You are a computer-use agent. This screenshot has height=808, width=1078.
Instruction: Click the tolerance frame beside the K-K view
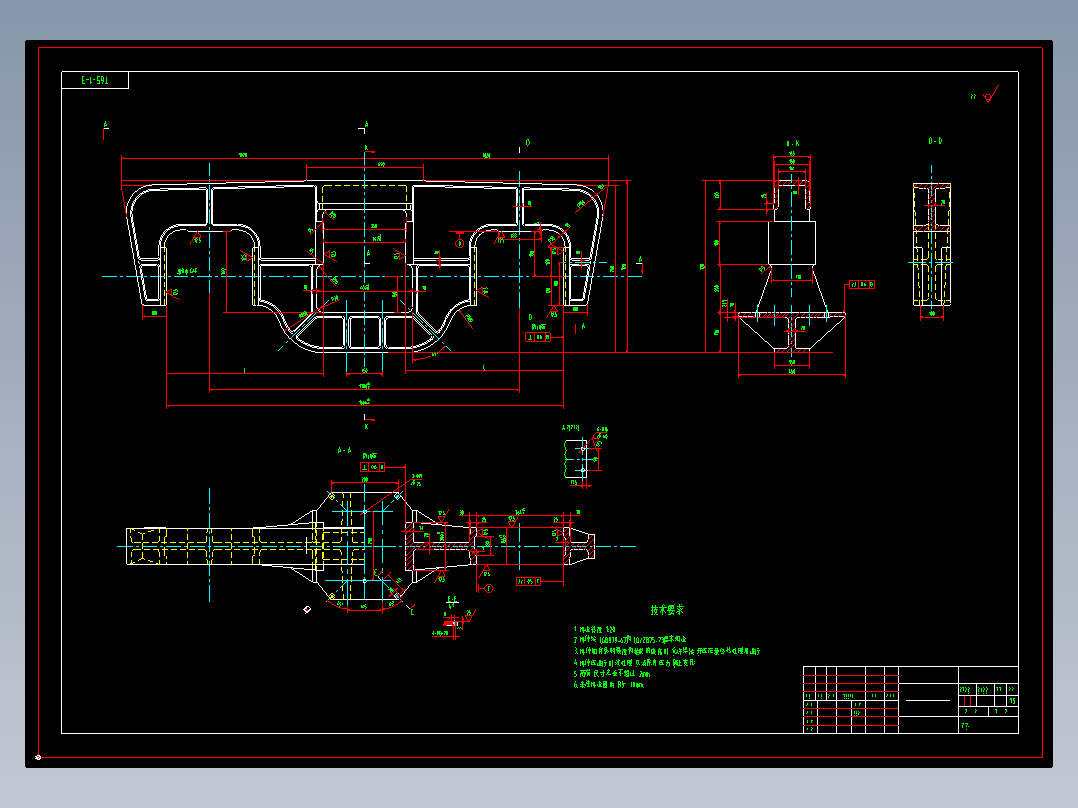861,284
